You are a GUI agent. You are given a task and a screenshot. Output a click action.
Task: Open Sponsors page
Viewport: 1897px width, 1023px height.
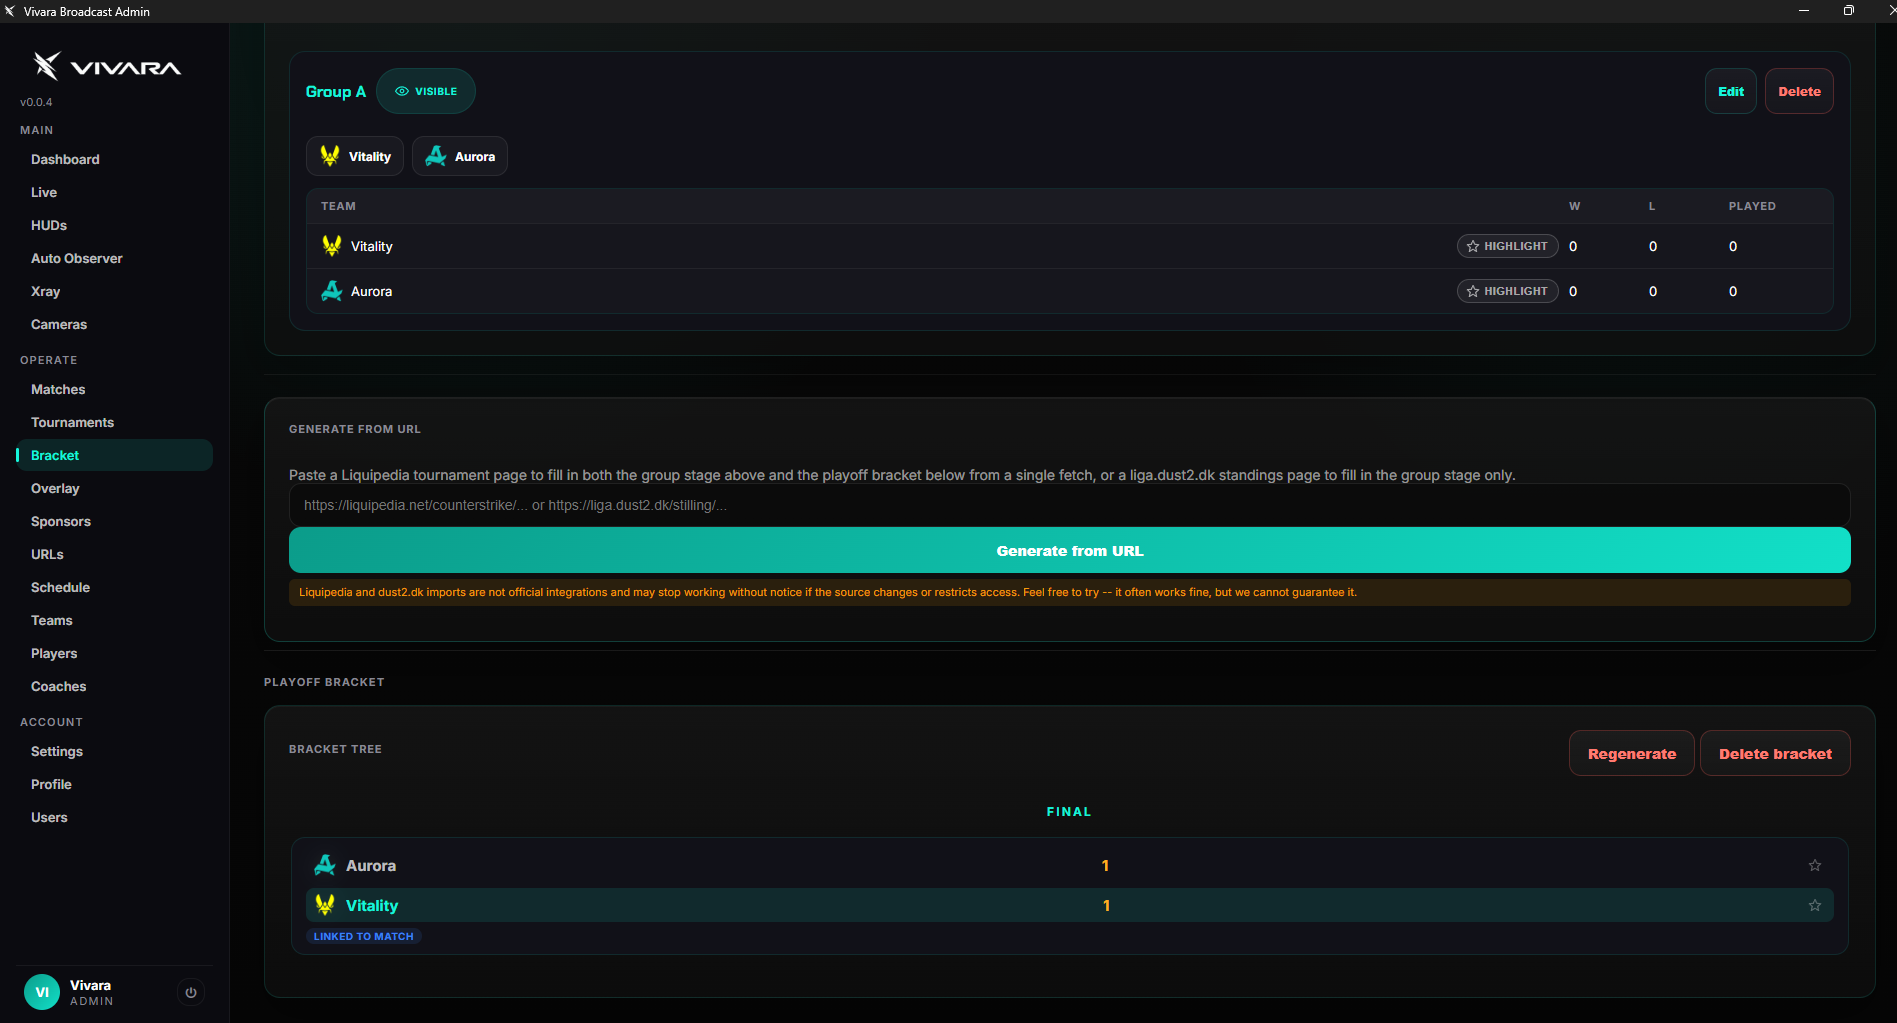pyautogui.click(x=114, y=521)
